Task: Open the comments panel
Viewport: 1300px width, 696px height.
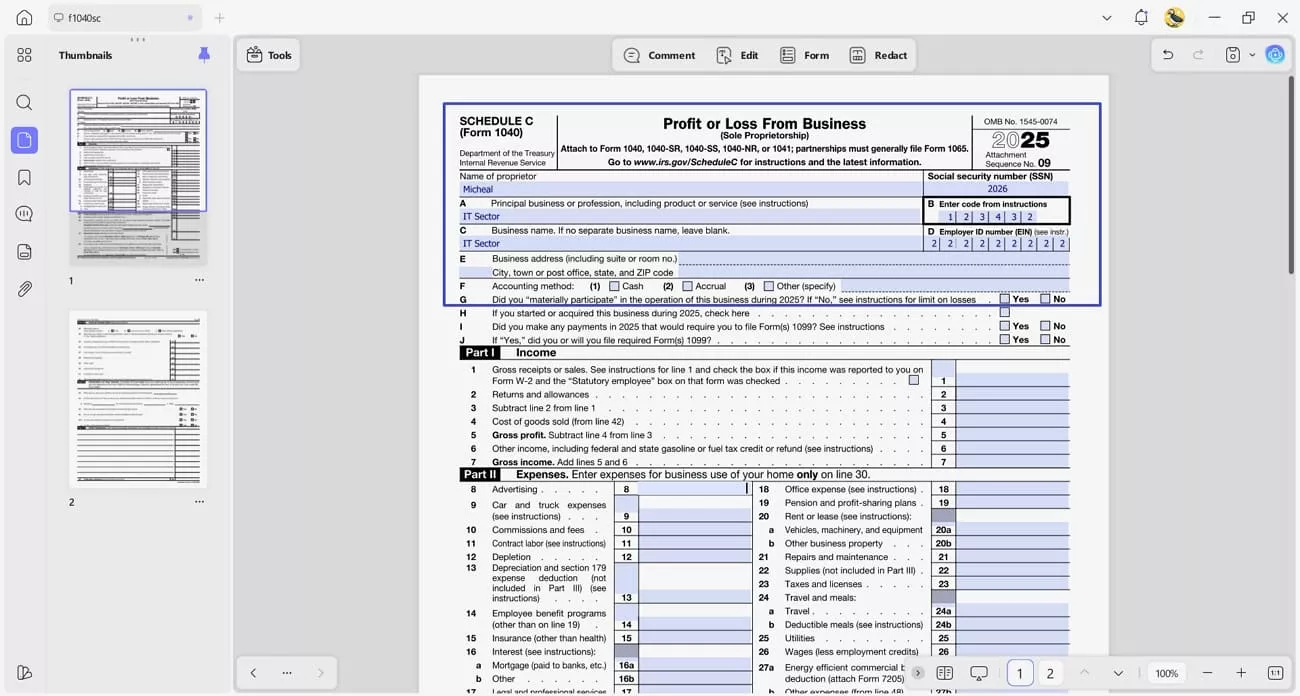Action: pyautogui.click(x=24, y=213)
